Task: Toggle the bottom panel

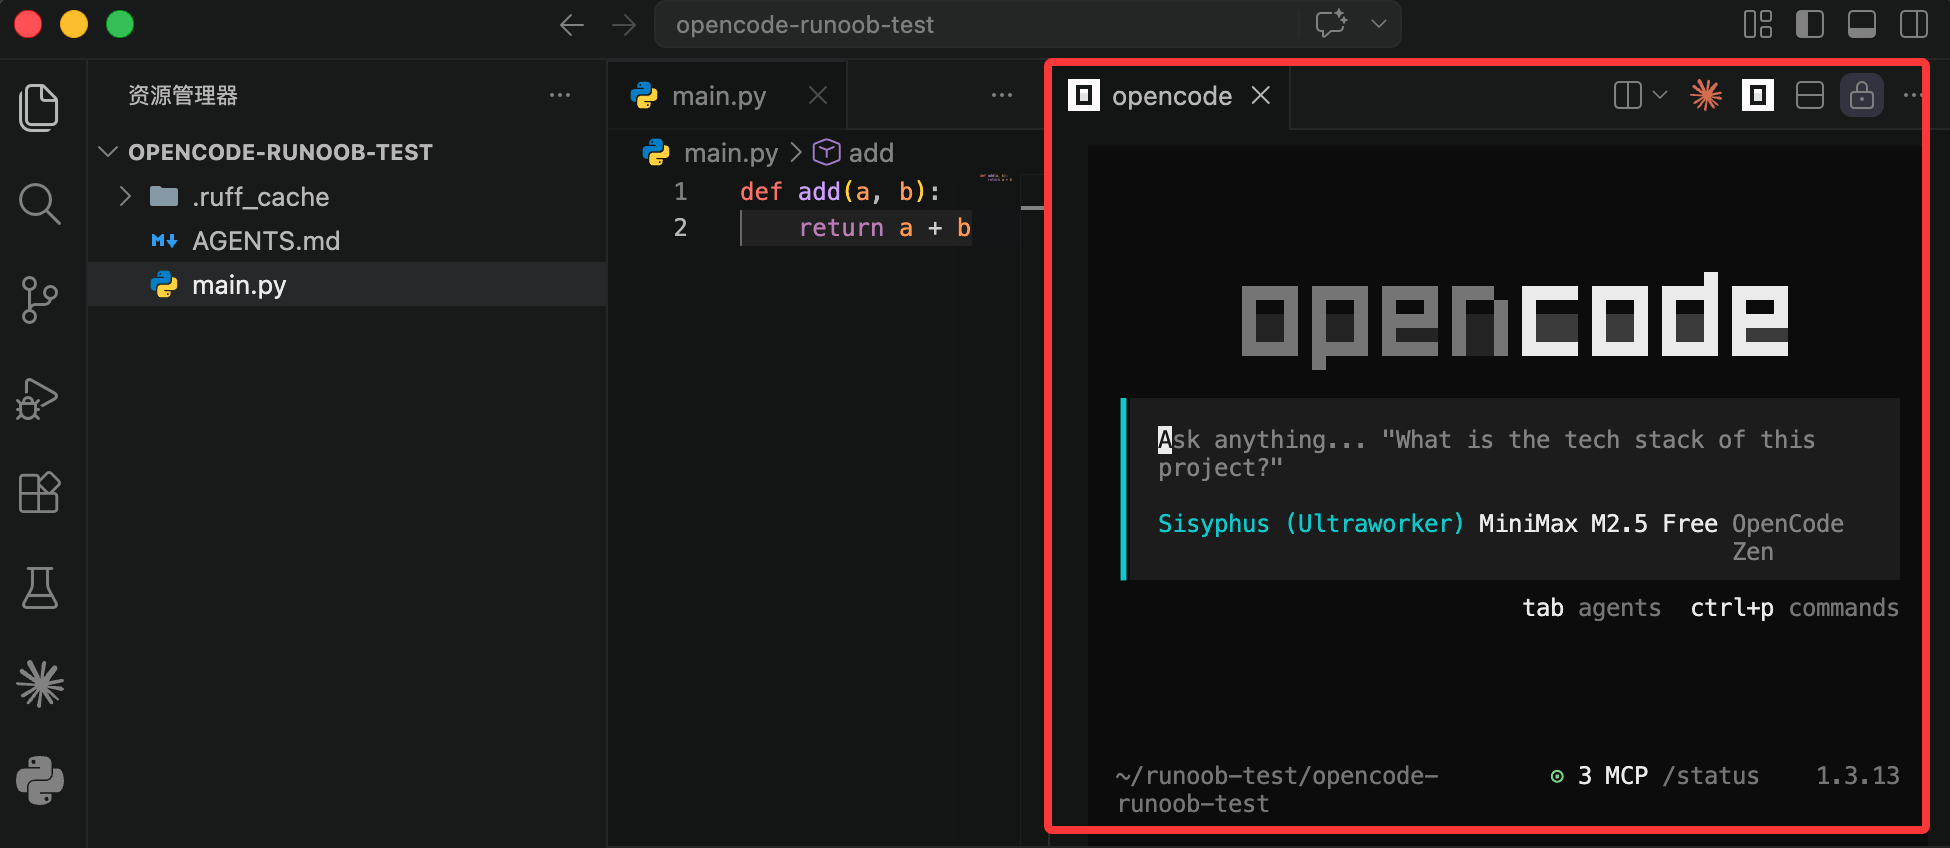Action: 1862,24
